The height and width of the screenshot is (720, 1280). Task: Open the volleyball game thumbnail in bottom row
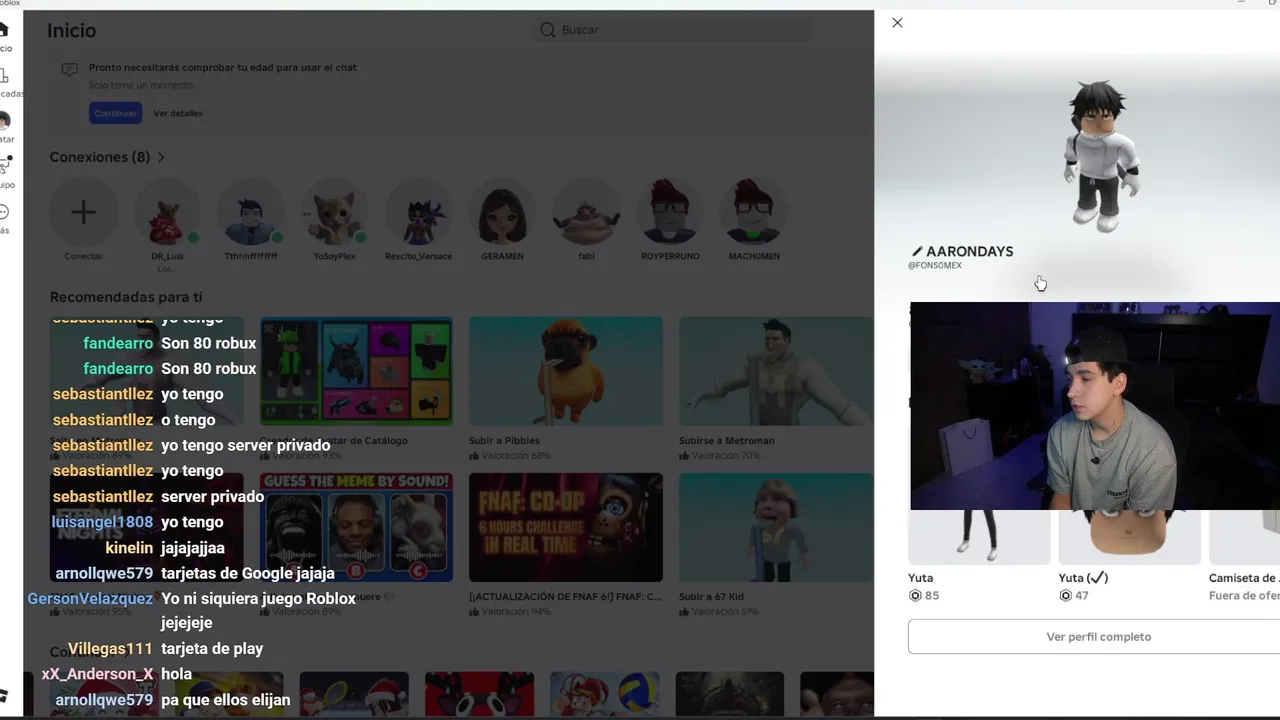pyautogui.click(x=604, y=694)
